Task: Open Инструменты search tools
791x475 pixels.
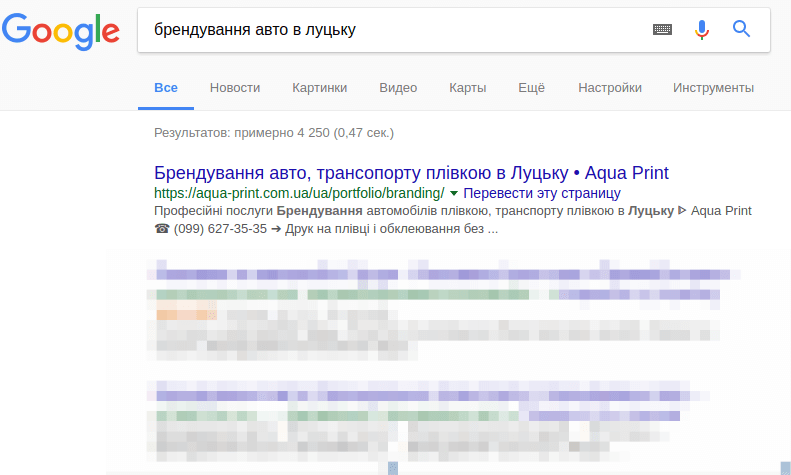Action: tap(713, 88)
